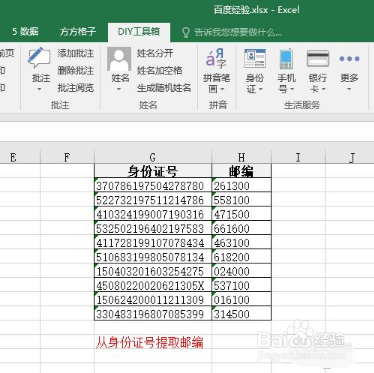This screenshot has width=374, height=373.
Task: Select postal code cell 261300
Action: 241,185
